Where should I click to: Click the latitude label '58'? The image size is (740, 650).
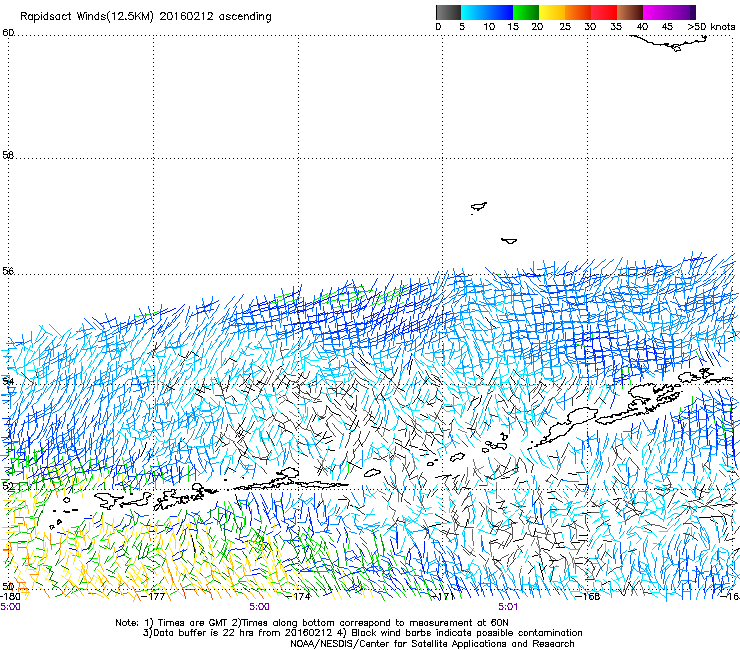click(8, 155)
